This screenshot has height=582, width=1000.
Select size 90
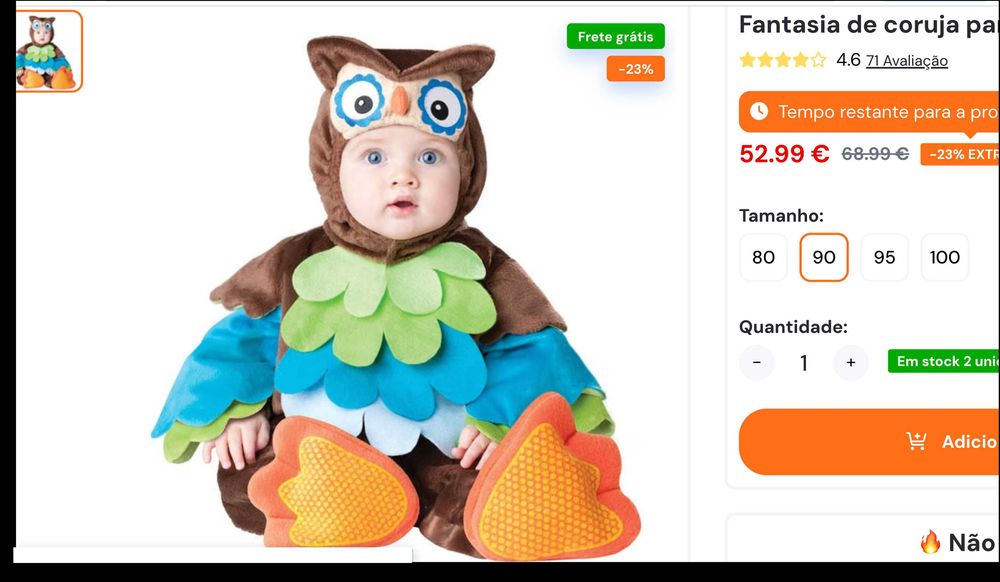tap(824, 257)
